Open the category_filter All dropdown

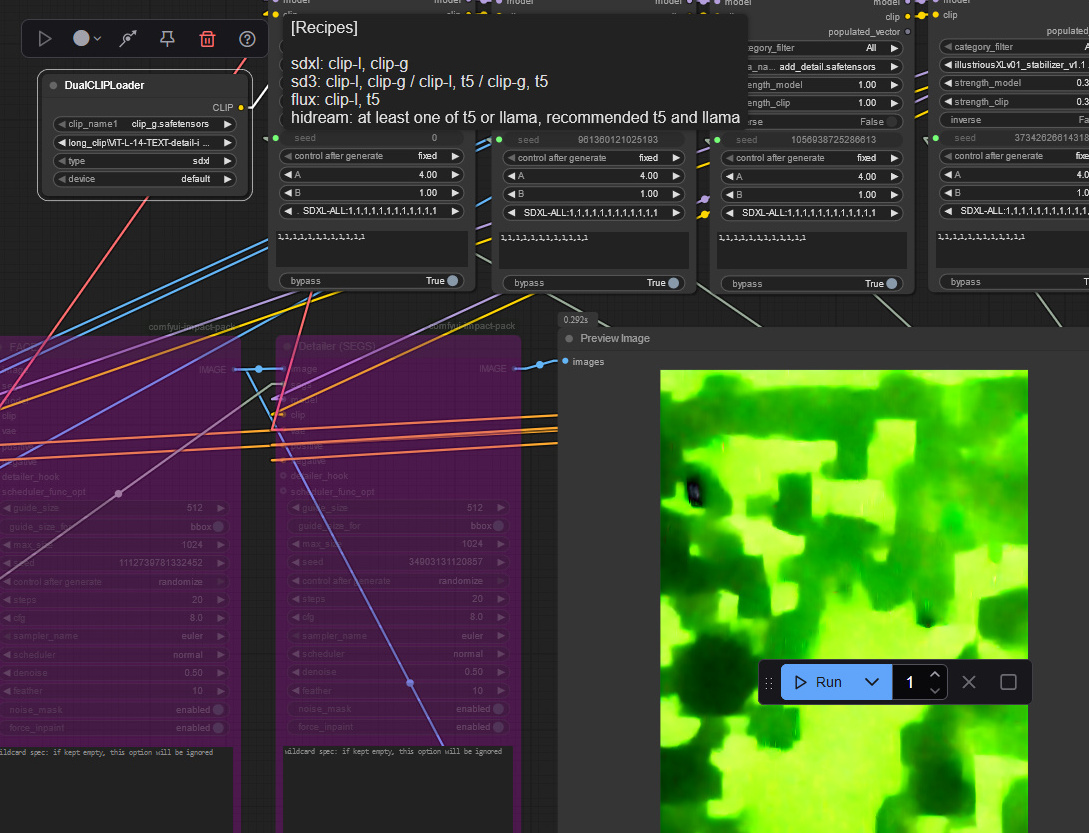812,48
